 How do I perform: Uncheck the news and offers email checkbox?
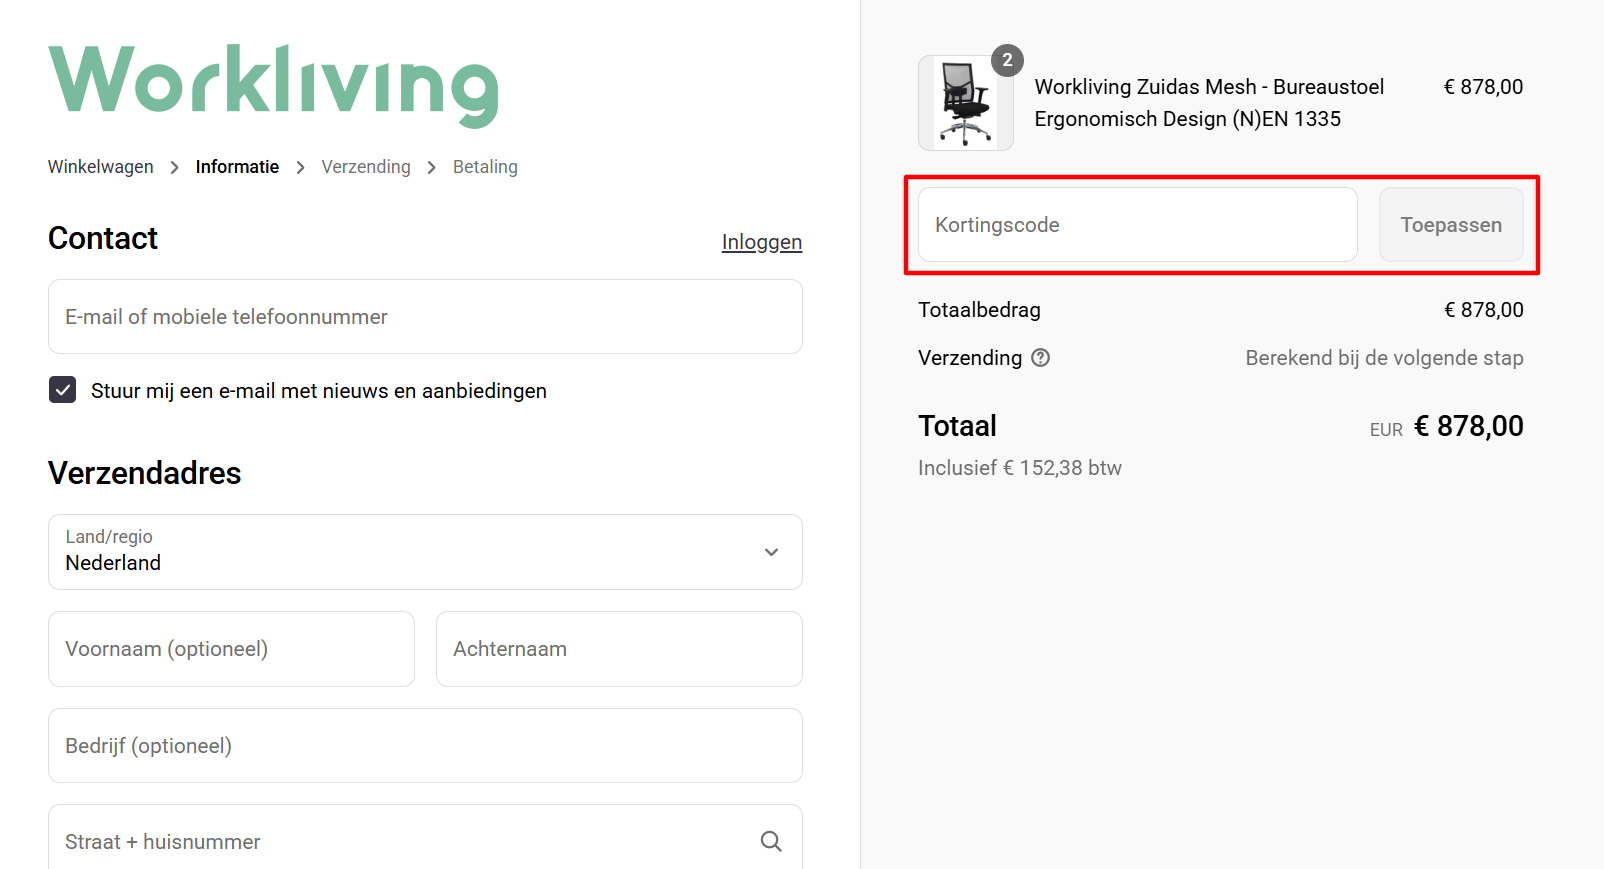[63, 390]
